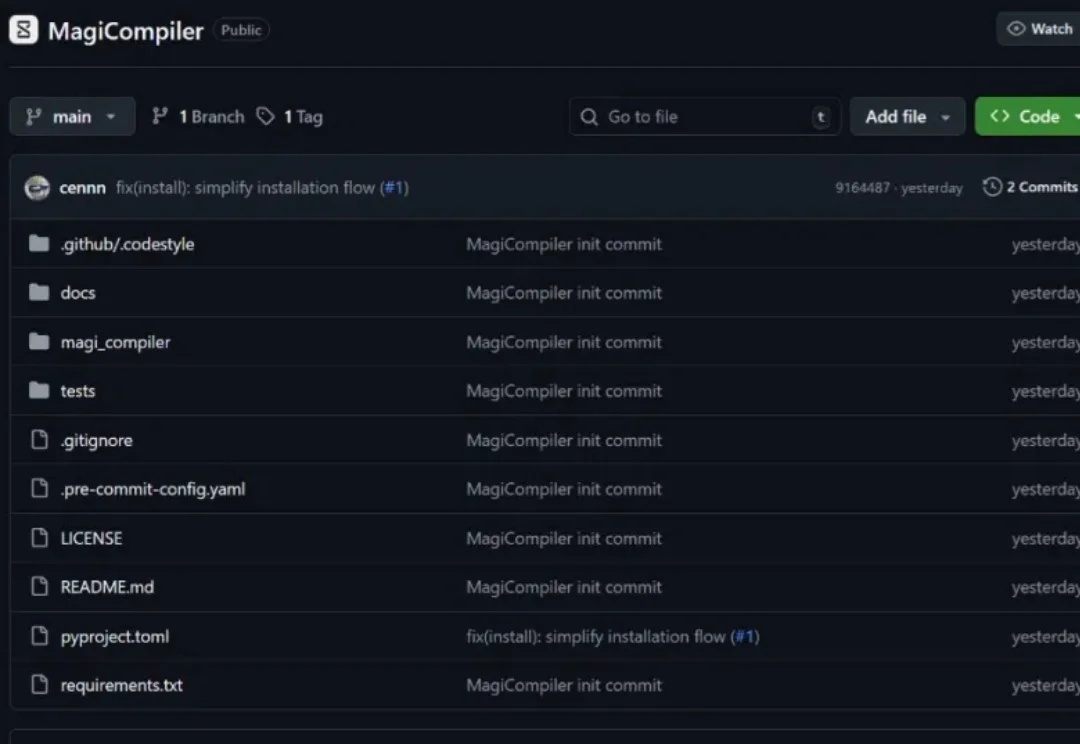Open the magi_compiler folder

[115, 342]
